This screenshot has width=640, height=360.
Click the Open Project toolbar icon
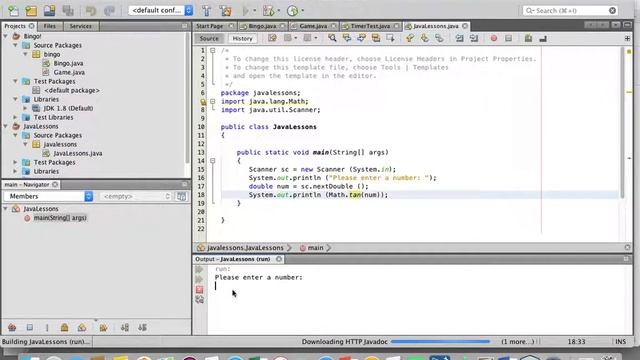[49, 11]
